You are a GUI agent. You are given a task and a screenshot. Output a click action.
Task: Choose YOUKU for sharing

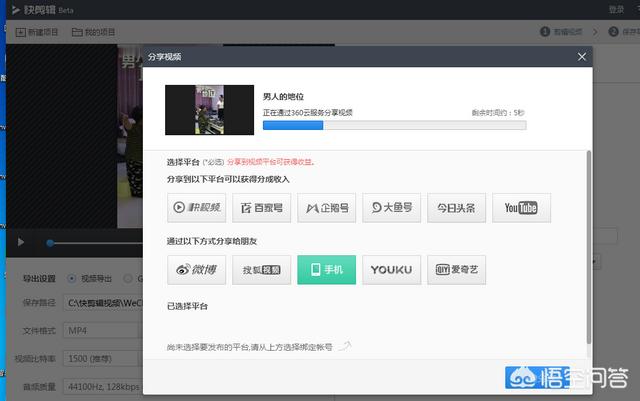tap(391, 270)
